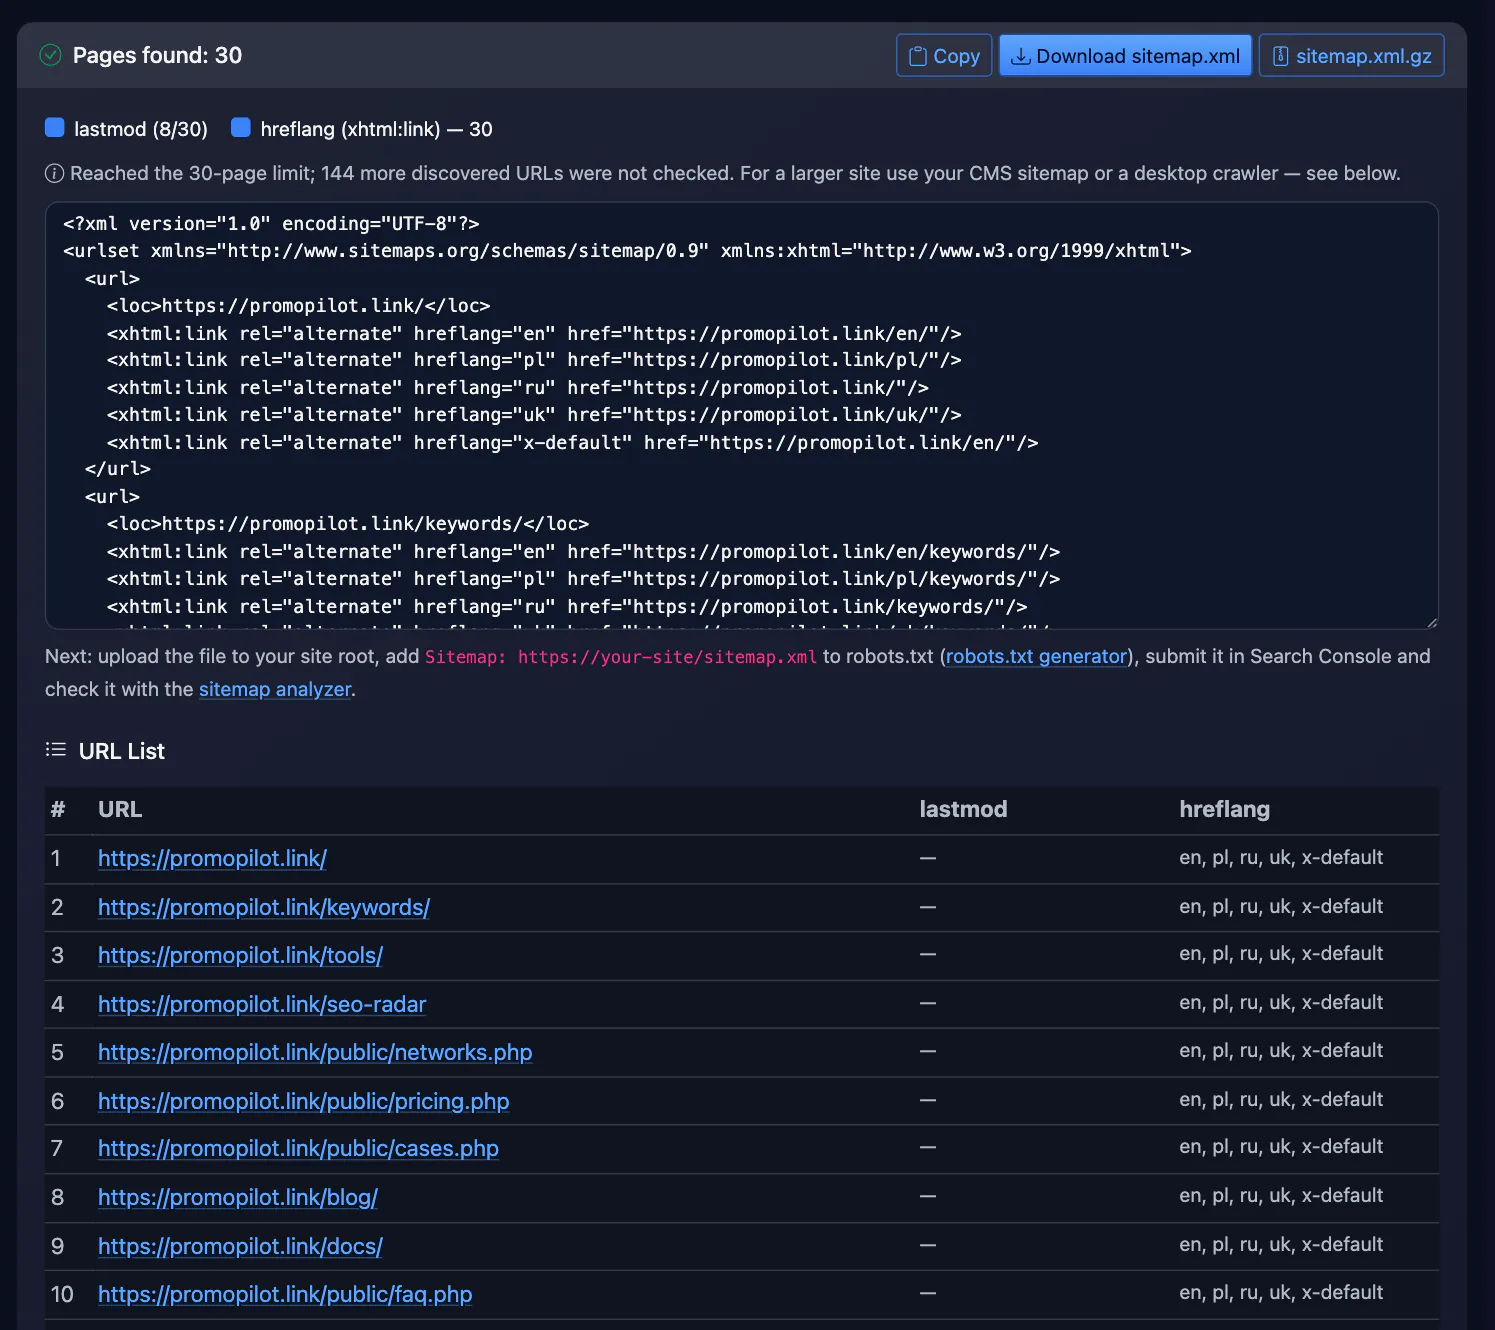Copy the sitemap XML to clipboard
The height and width of the screenshot is (1330, 1495).
[x=944, y=56]
